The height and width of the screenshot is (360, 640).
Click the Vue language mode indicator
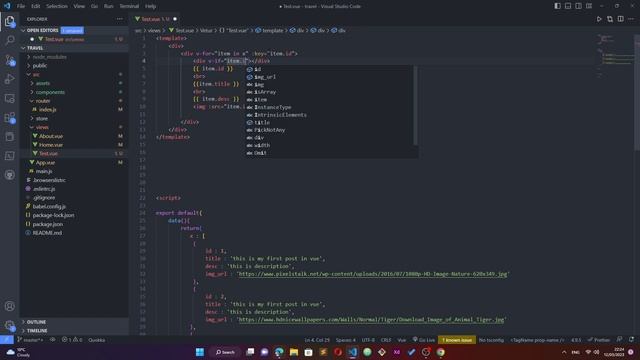click(402, 340)
